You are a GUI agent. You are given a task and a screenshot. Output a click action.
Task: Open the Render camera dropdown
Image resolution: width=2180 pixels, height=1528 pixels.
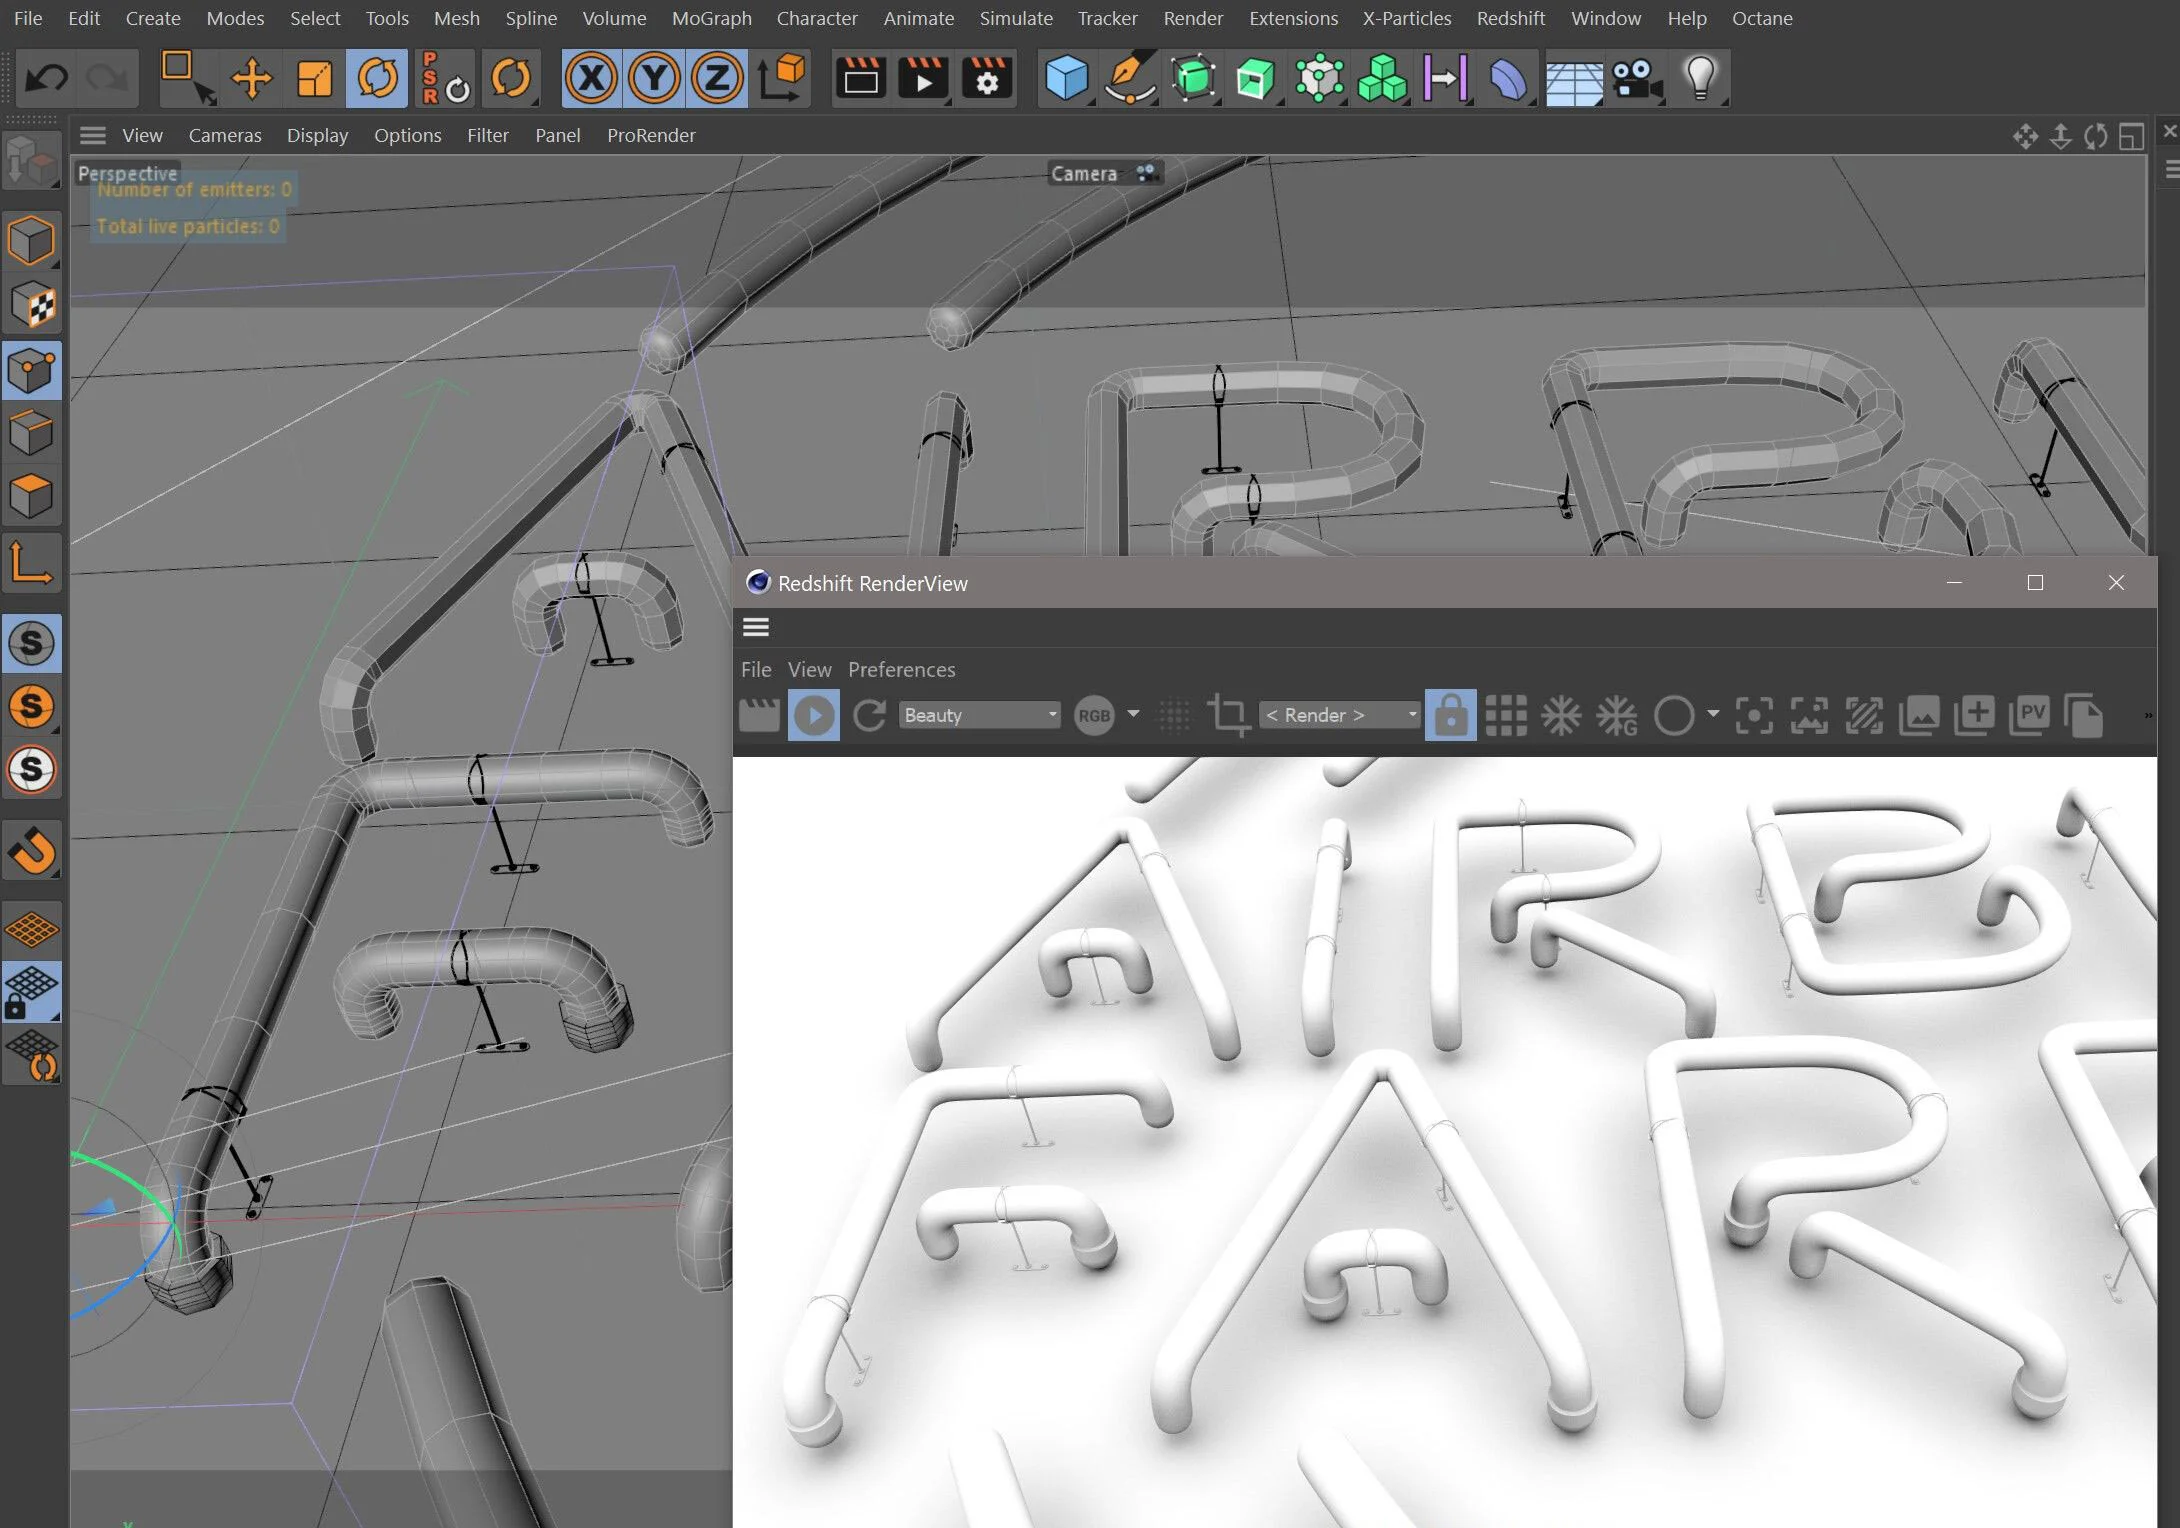point(1340,715)
